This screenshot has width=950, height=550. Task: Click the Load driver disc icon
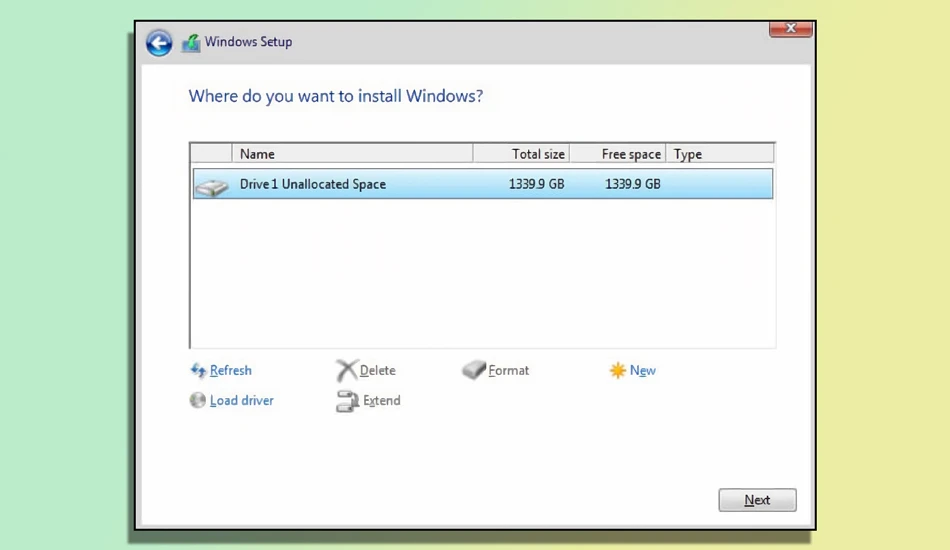pos(198,400)
